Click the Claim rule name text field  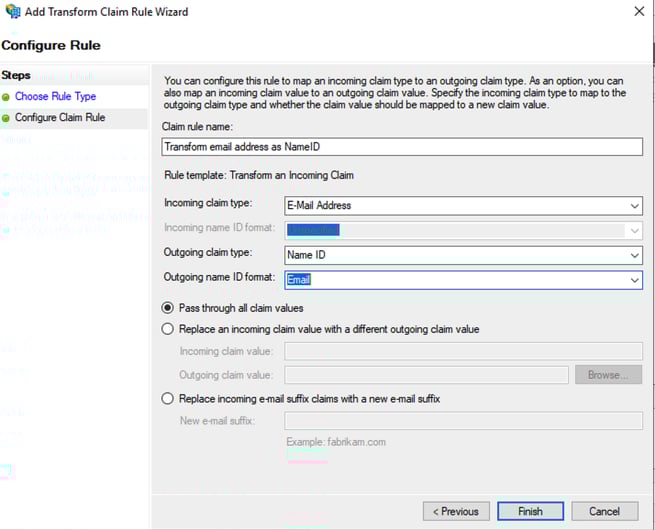pos(401,146)
